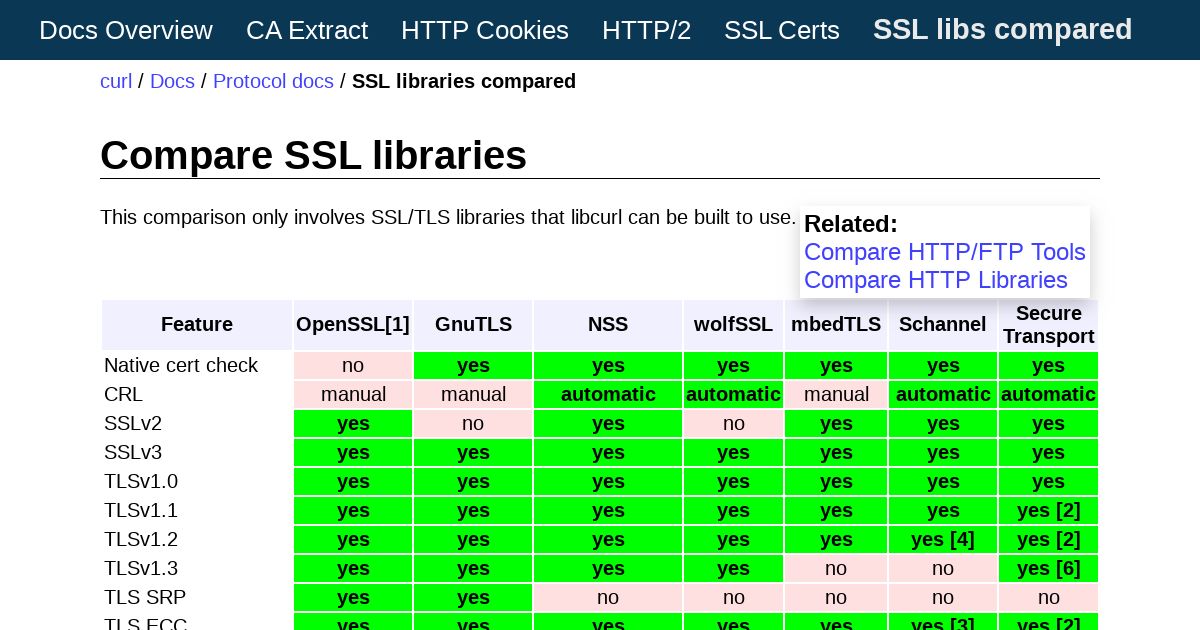Click OpenSSL 'yes' cell in SSLv2 row
The height and width of the screenshot is (630, 1200).
point(353,423)
